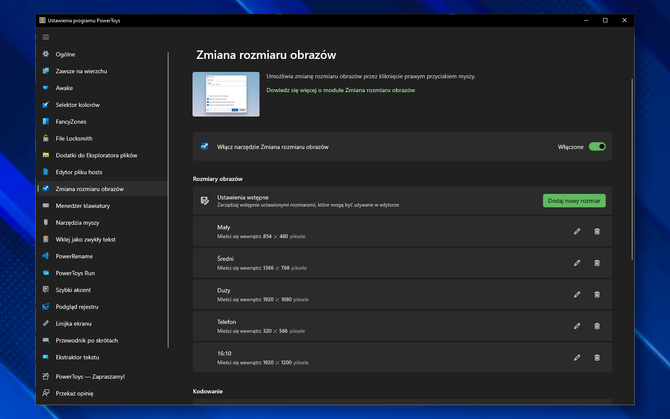The width and height of the screenshot is (670, 419).
Task: Click Dodaj nowy rozmiar button
Action: (x=574, y=201)
